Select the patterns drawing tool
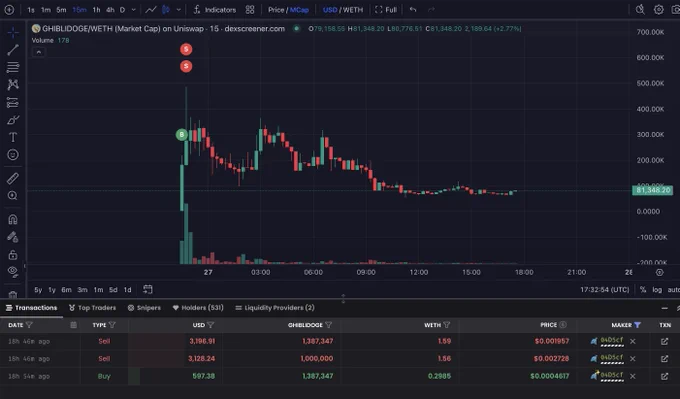Image resolution: width=680 pixels, height=399 pixels. click(x=13, y=85)
